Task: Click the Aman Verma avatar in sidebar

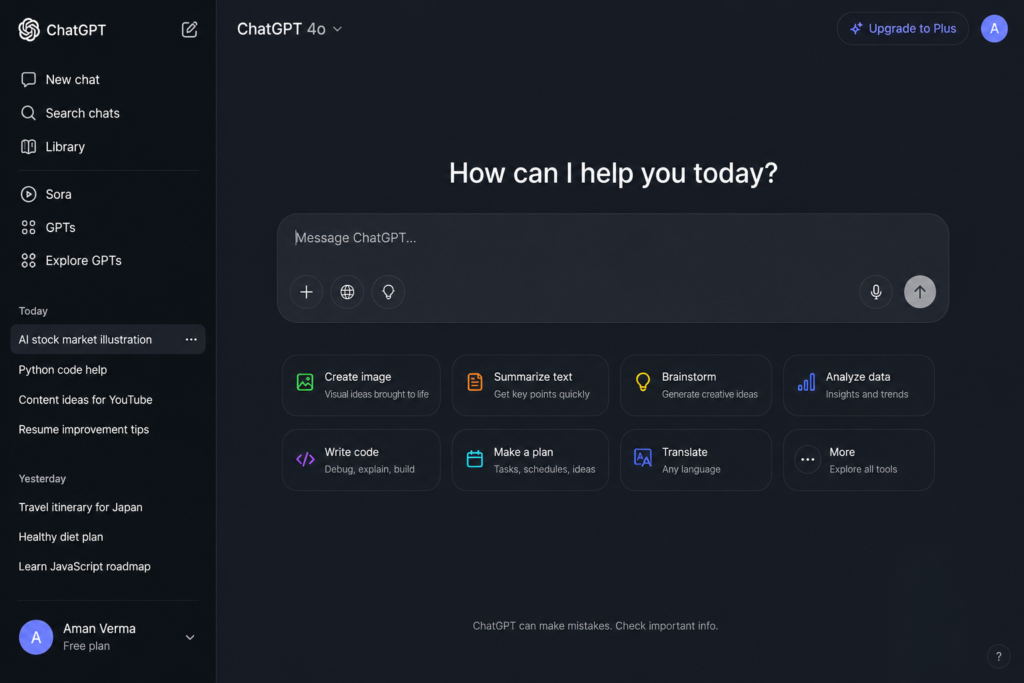Action: [x=36, y=637]
